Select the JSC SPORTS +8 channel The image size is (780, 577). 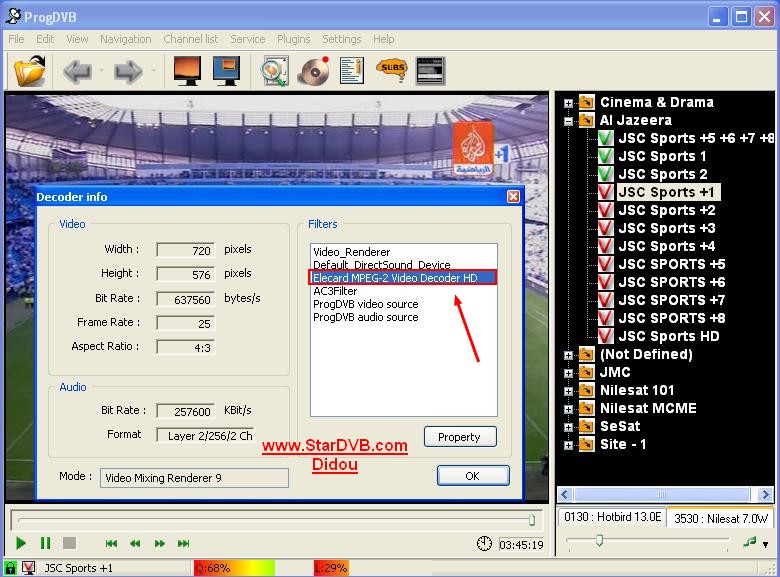[x=672, y=318]
